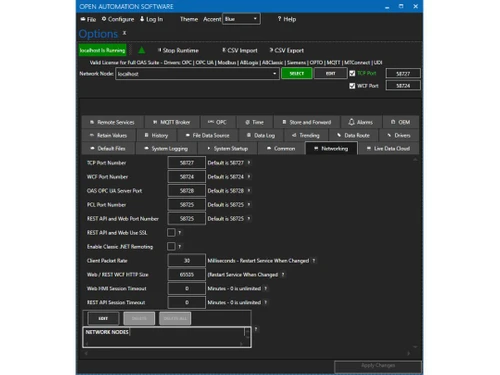500x375 pixels.
Task: Click help icon beside Web HMI Session Timeout
Action: click(x=266, y=289)
